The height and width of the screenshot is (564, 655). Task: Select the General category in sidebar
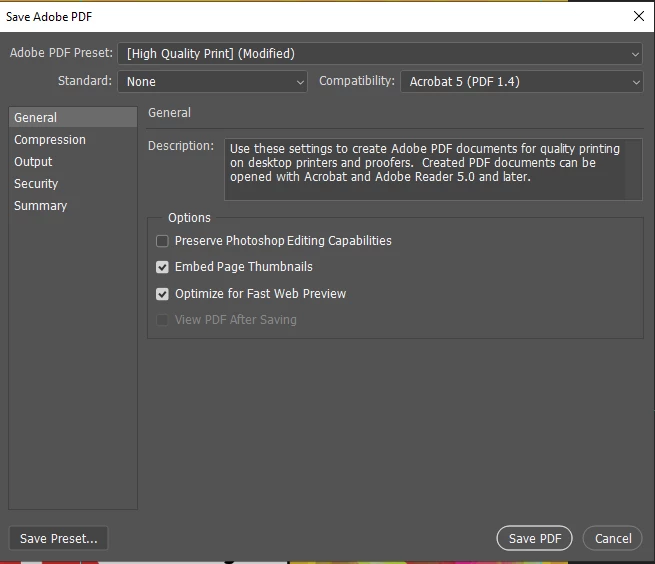coord(73,117)
